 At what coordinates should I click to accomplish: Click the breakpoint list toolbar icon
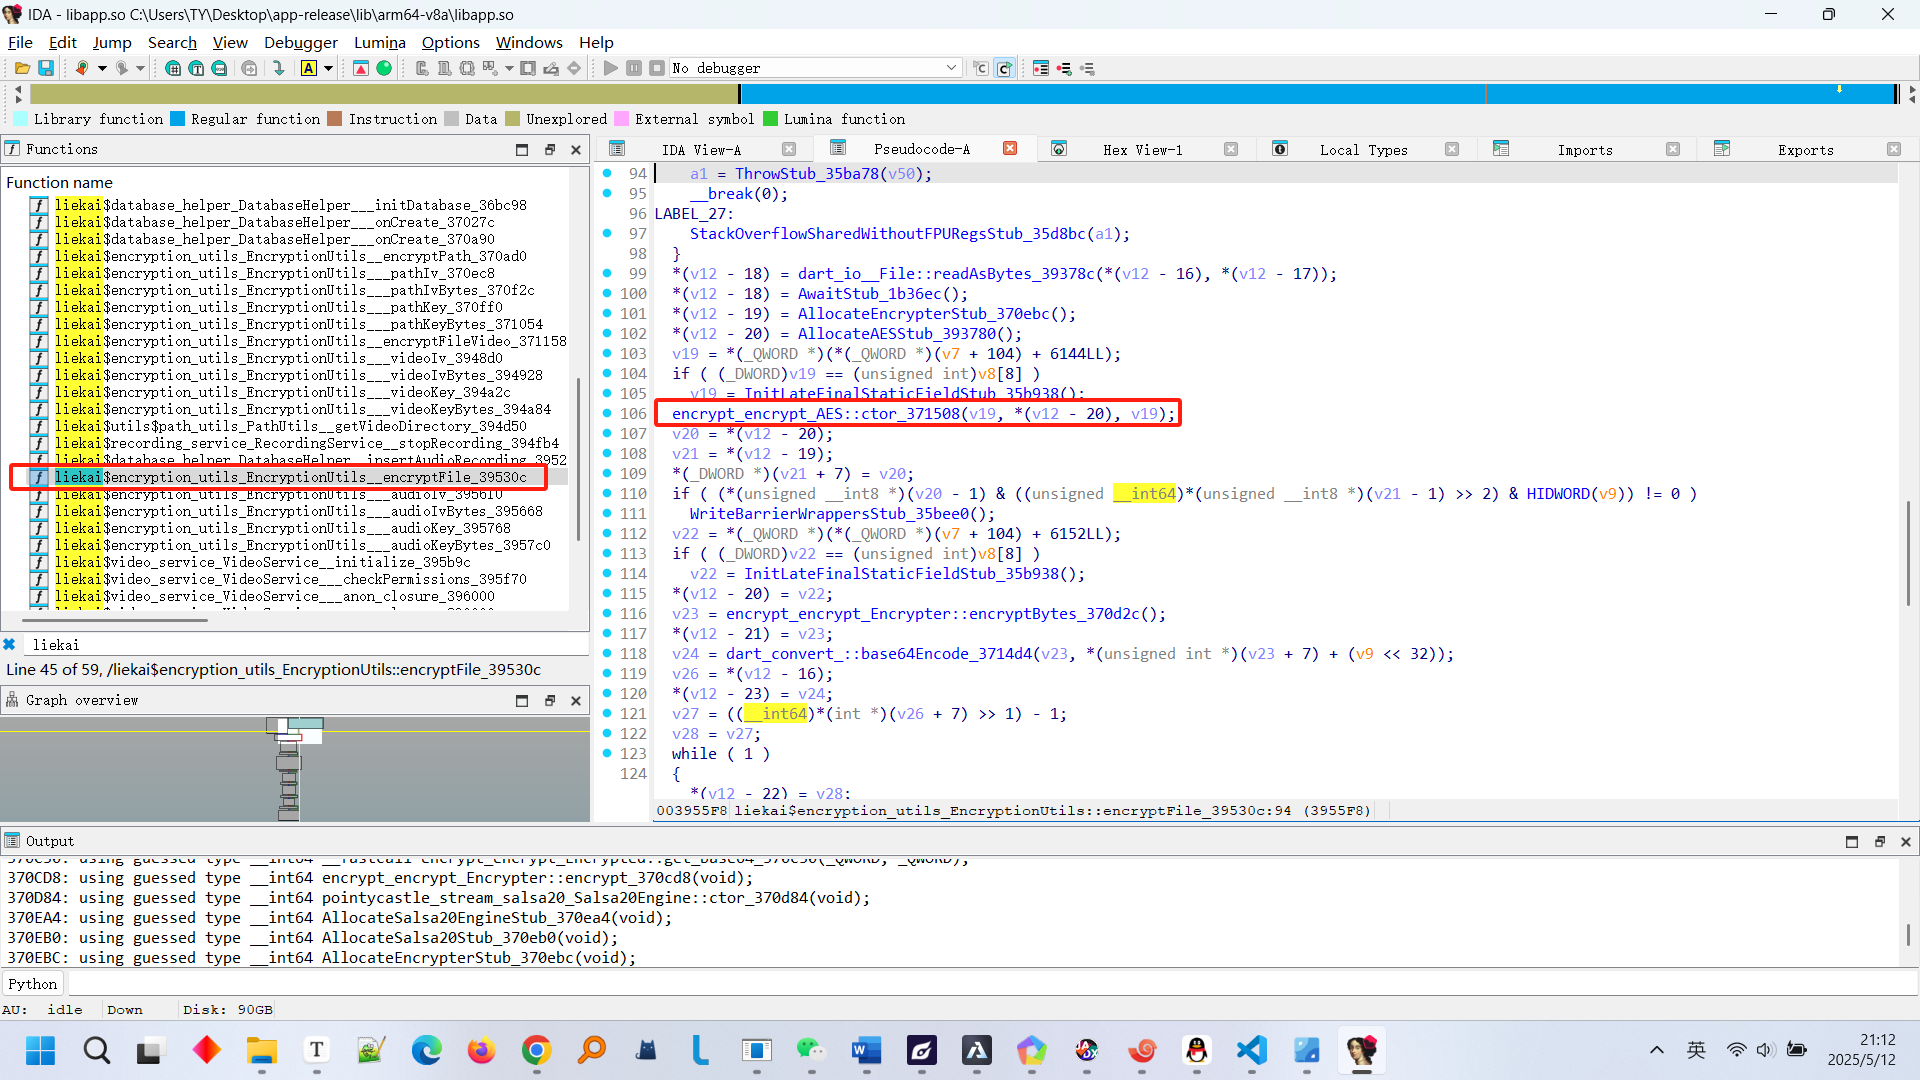(1041, 68)
